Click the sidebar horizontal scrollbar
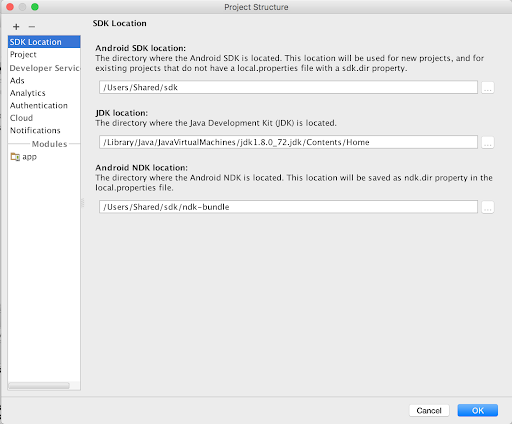Image resolution: width=512 pixels, height=424 pixels. pyautogui.click(x=39, y=386)
